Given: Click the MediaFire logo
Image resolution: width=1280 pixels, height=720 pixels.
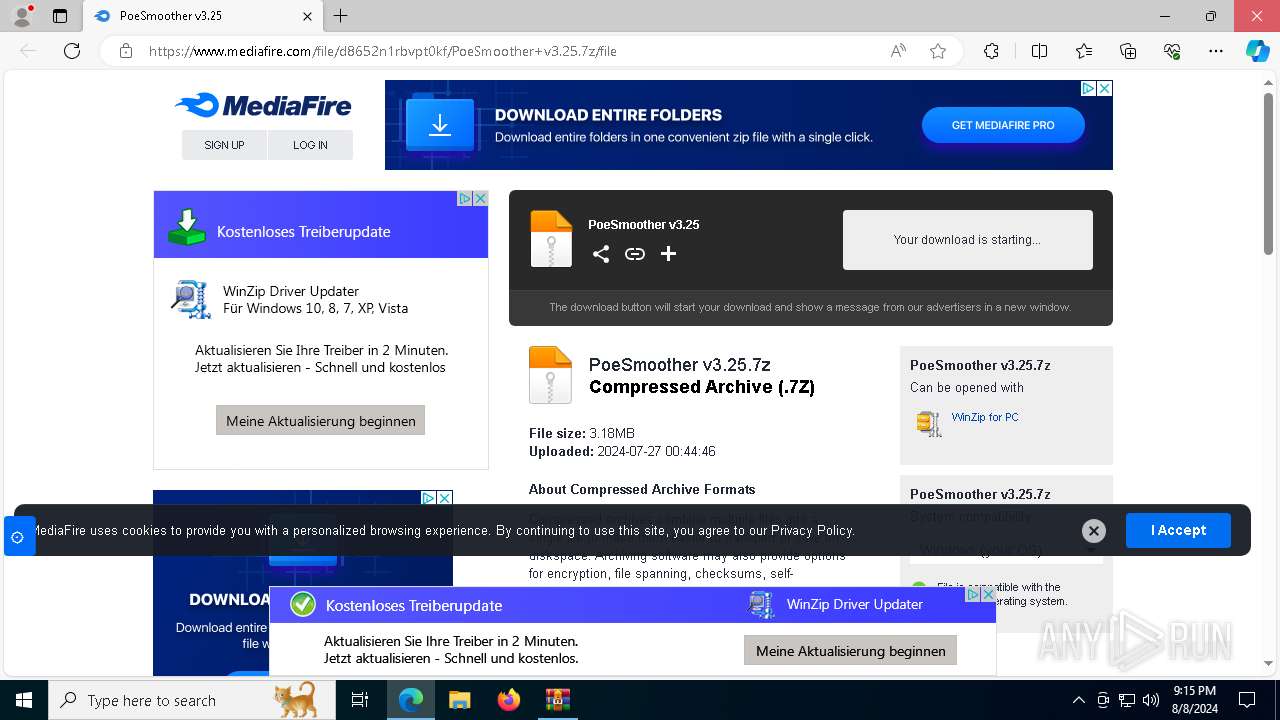Looking at the screenshot, I should [263, 105].
